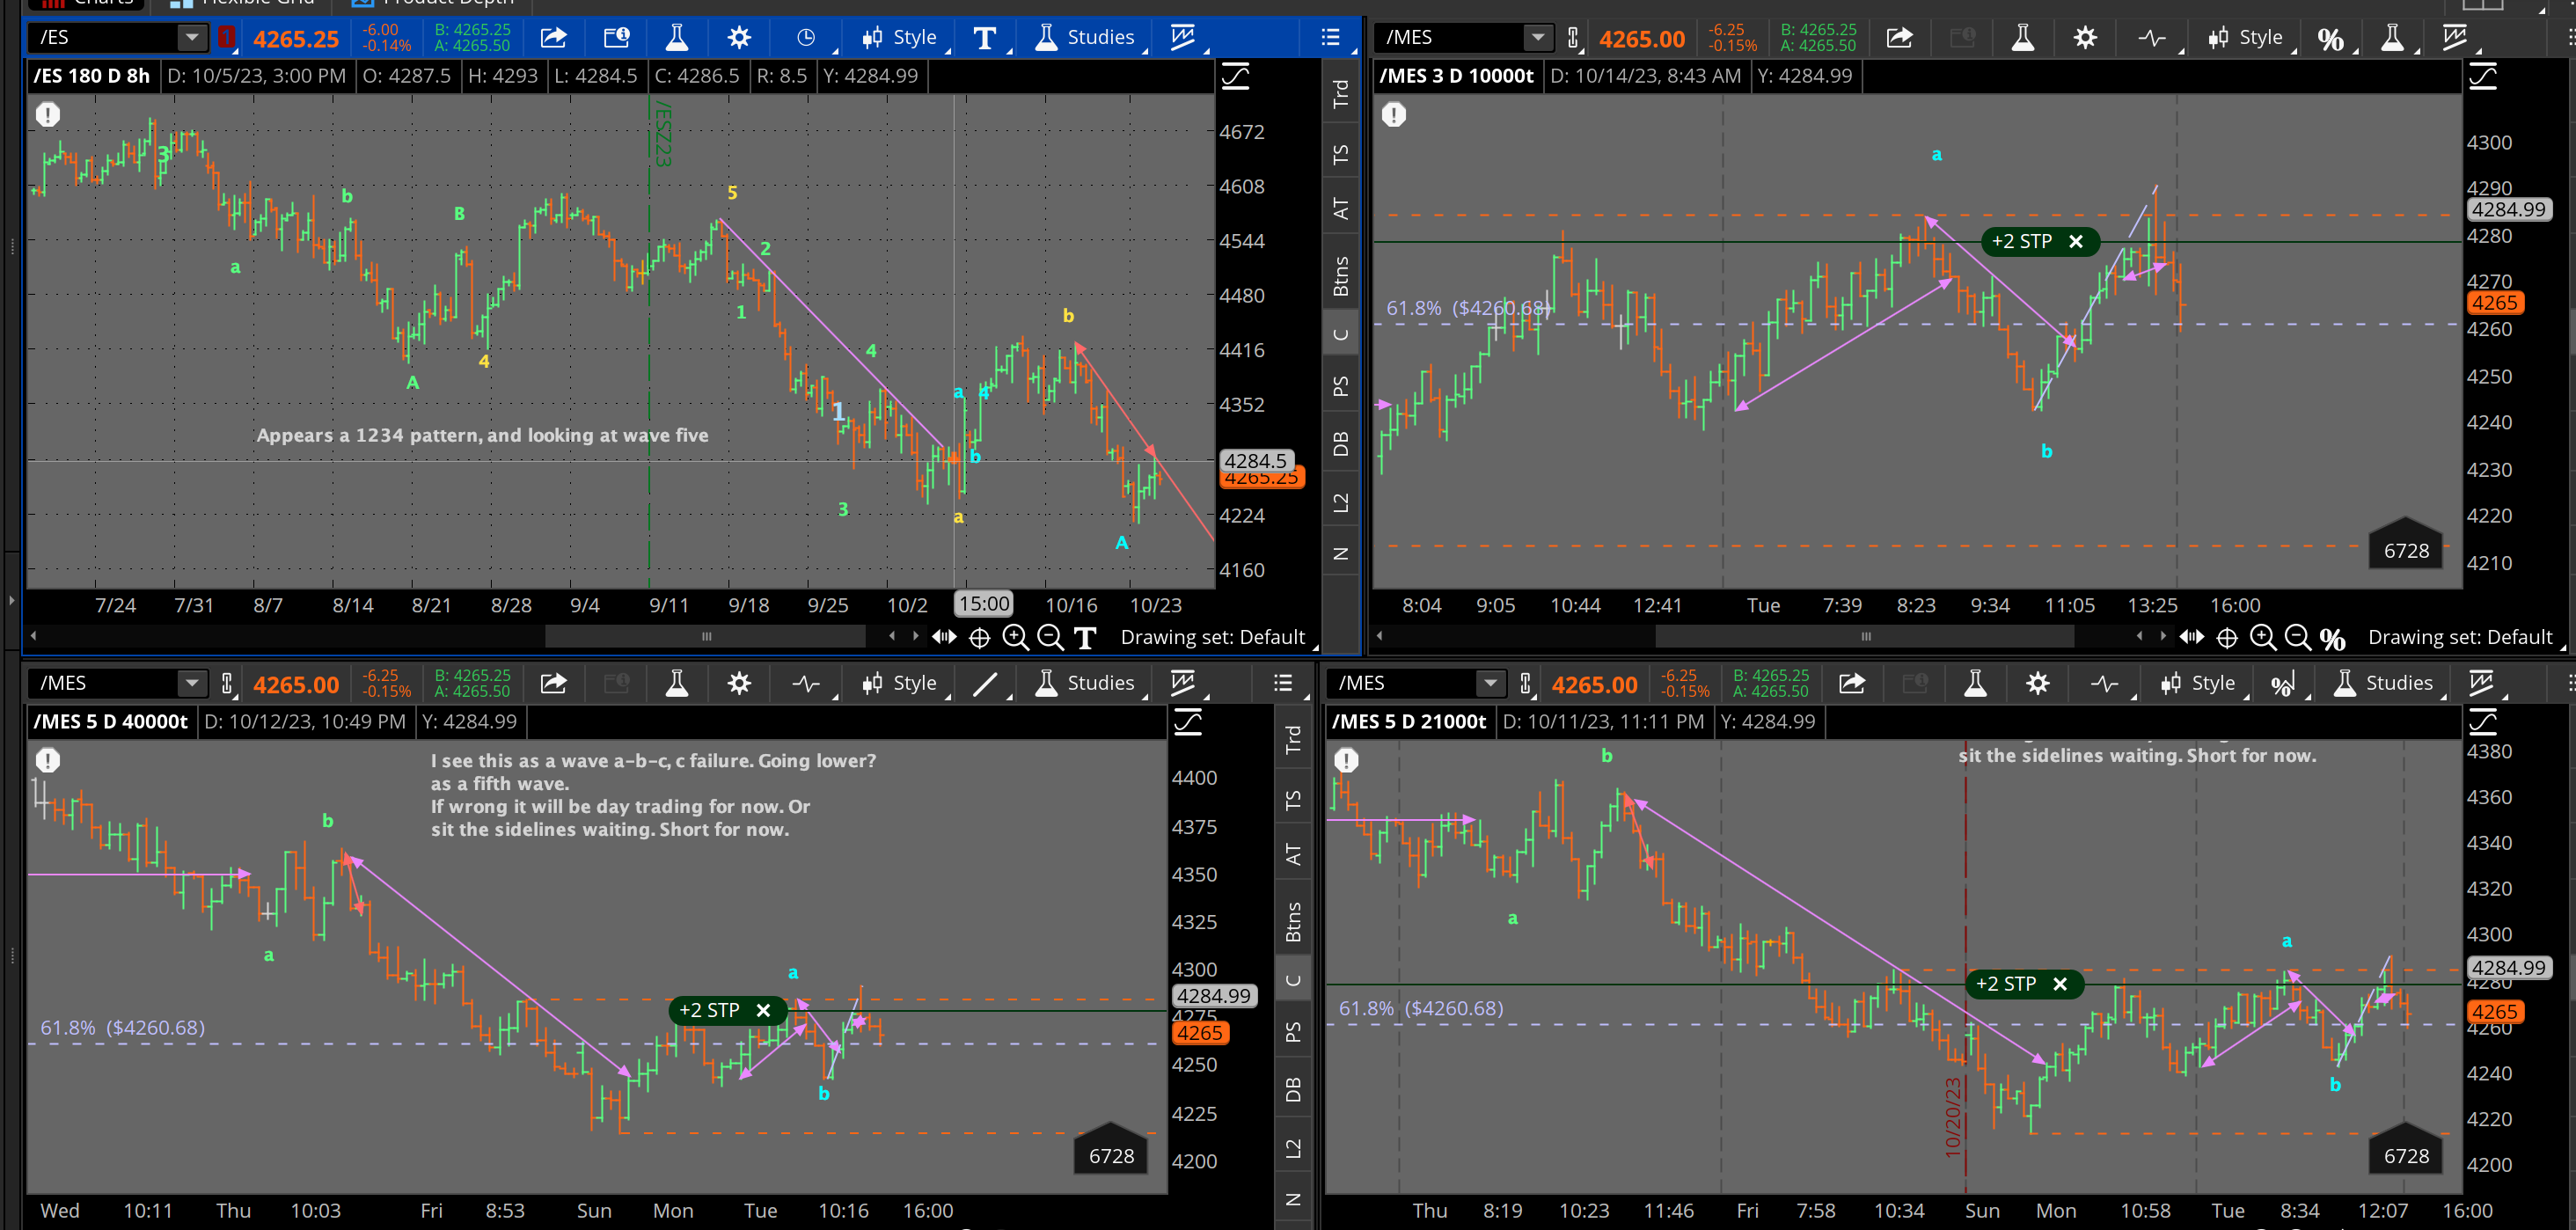Open patterns icon in /ES chart toolbar
Image resolution: width=2576 pixels, height=1230 pixels.
[x=1183, y=38]
